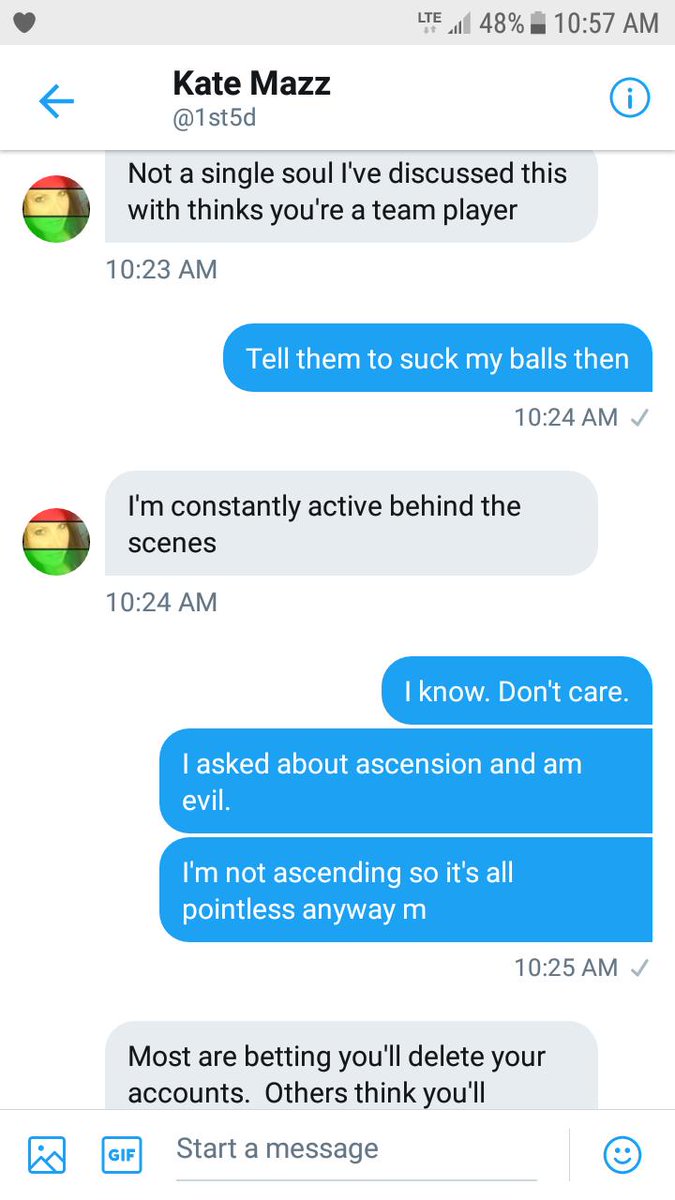Tap avatar beside 'constantly active' message
The width and height of the screenshot is (675, 1200).
(56, 542)
